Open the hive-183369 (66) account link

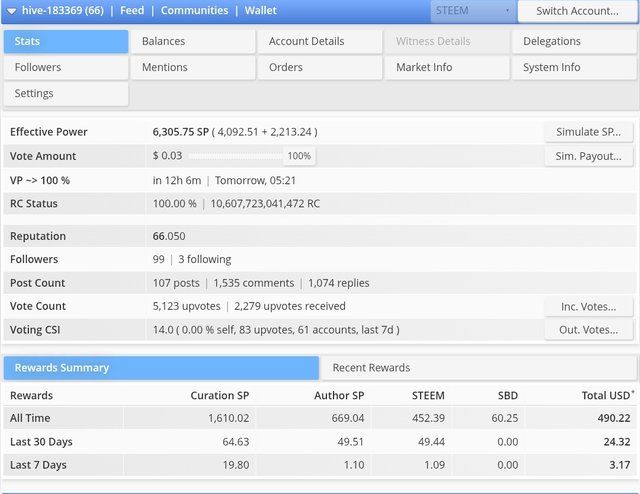point(63,10)
